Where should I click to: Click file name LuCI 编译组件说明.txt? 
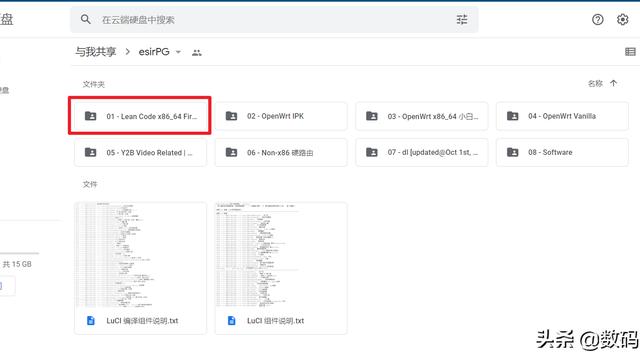click(x=142, y=321)
